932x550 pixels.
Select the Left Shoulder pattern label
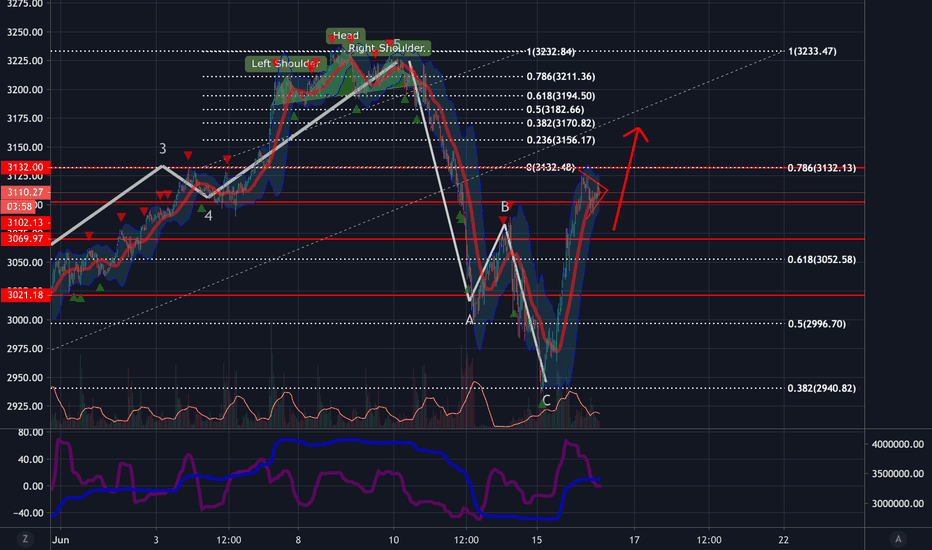(285, 64)
